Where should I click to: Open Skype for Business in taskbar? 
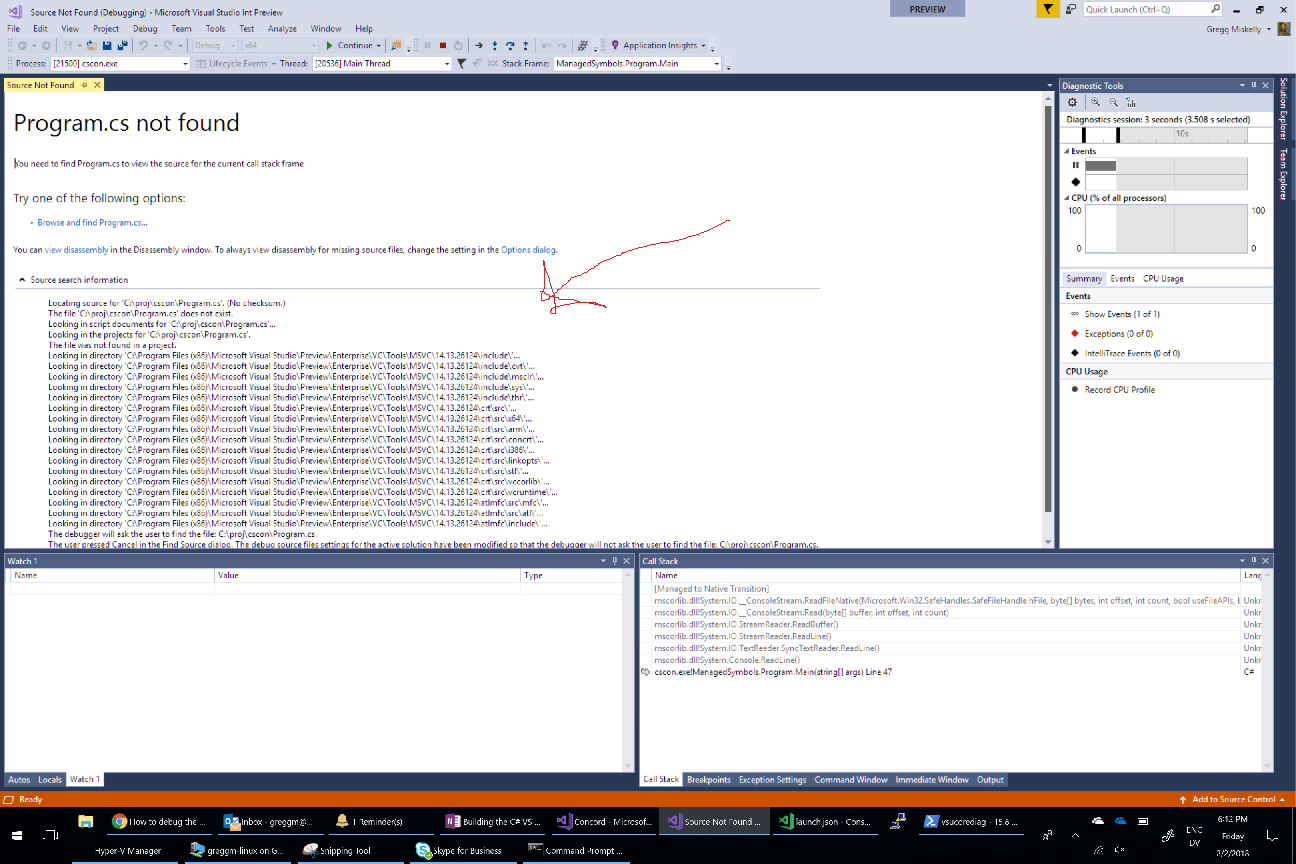pyautogui.click(x=463, y=850)
